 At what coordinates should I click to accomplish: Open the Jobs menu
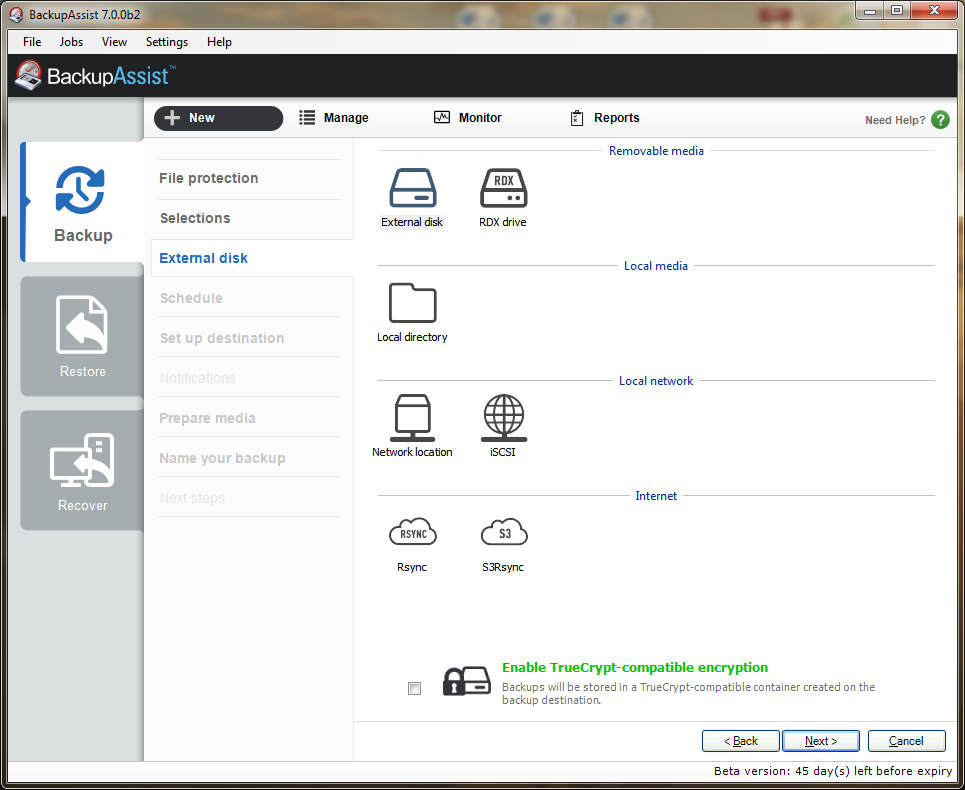tap(71, 42)
